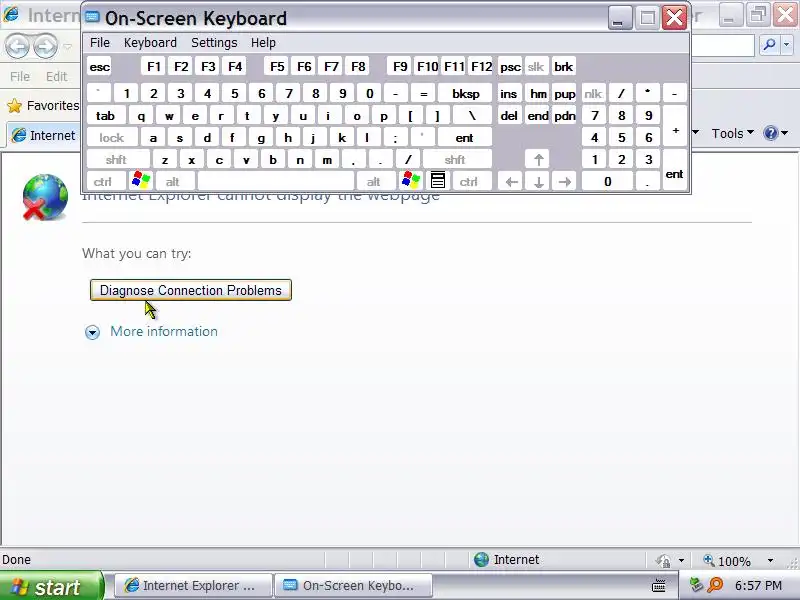The height and width of the screenshot is (600, 800).
Task: Click the psc (print screen) key
Action: pos(510,67)
